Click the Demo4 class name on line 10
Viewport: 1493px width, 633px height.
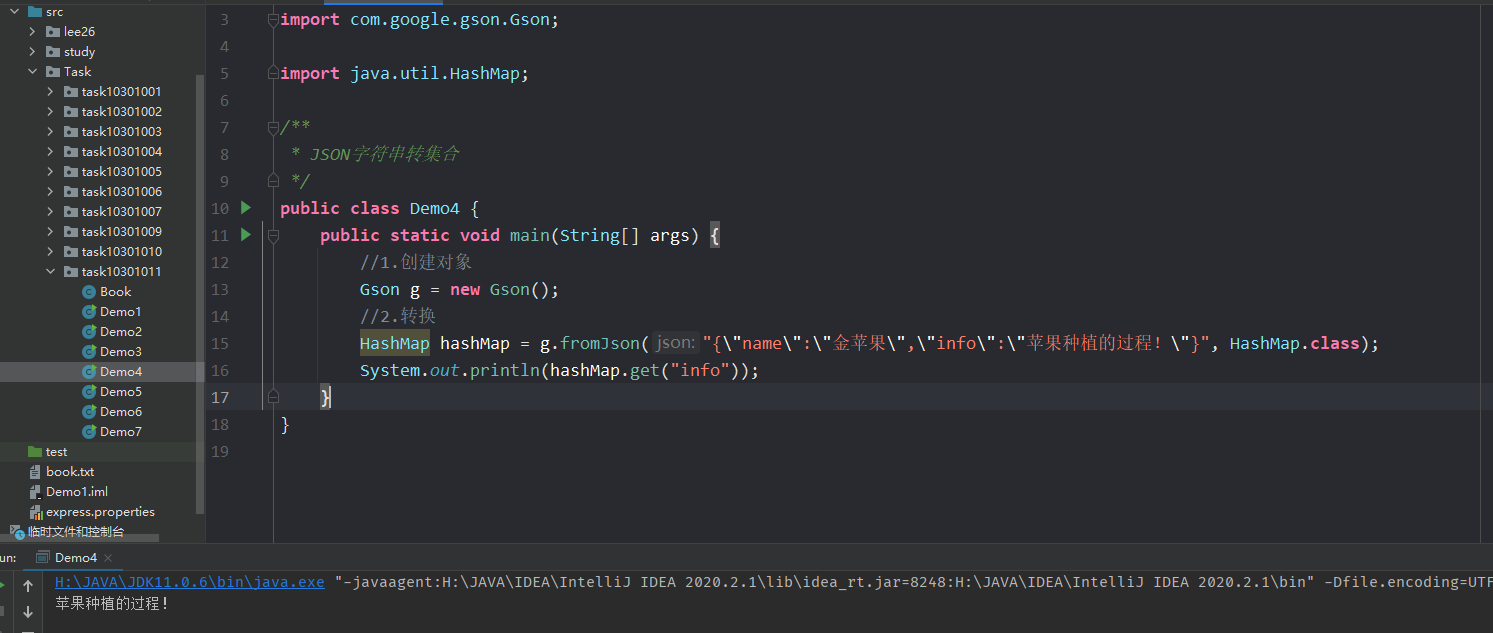click(x=435, y=208)
